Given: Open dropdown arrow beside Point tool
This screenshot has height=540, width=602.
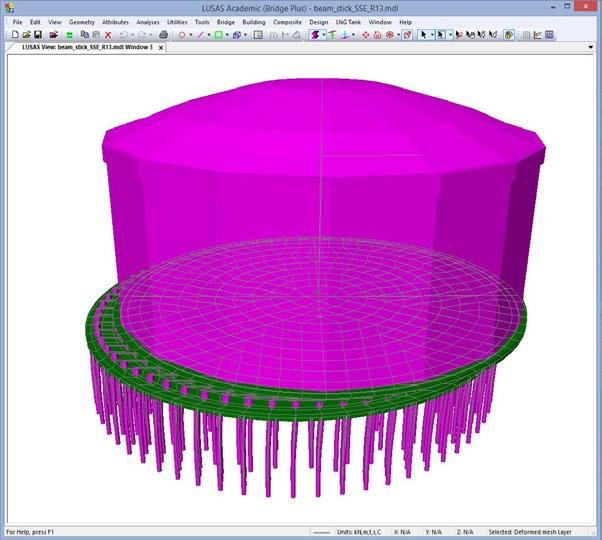Looking at the screenshot, I should [191, 35].
